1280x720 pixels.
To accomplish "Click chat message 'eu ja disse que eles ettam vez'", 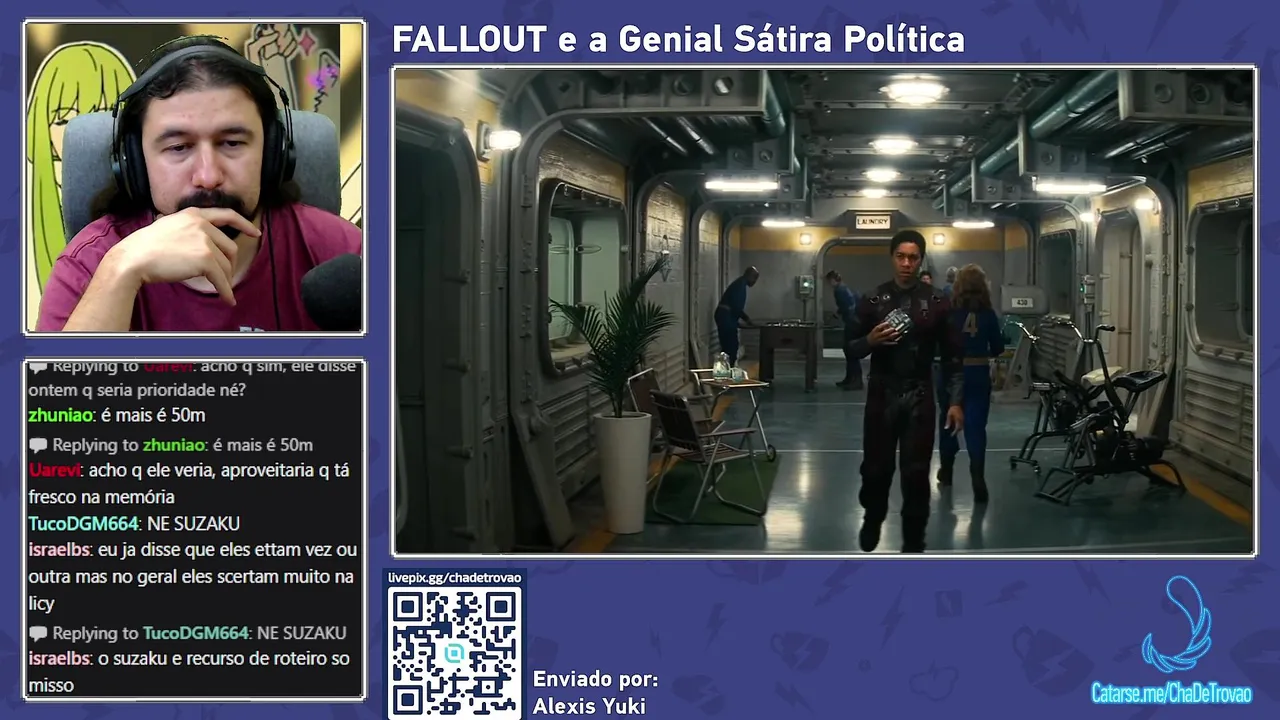I will click(192, 577).
